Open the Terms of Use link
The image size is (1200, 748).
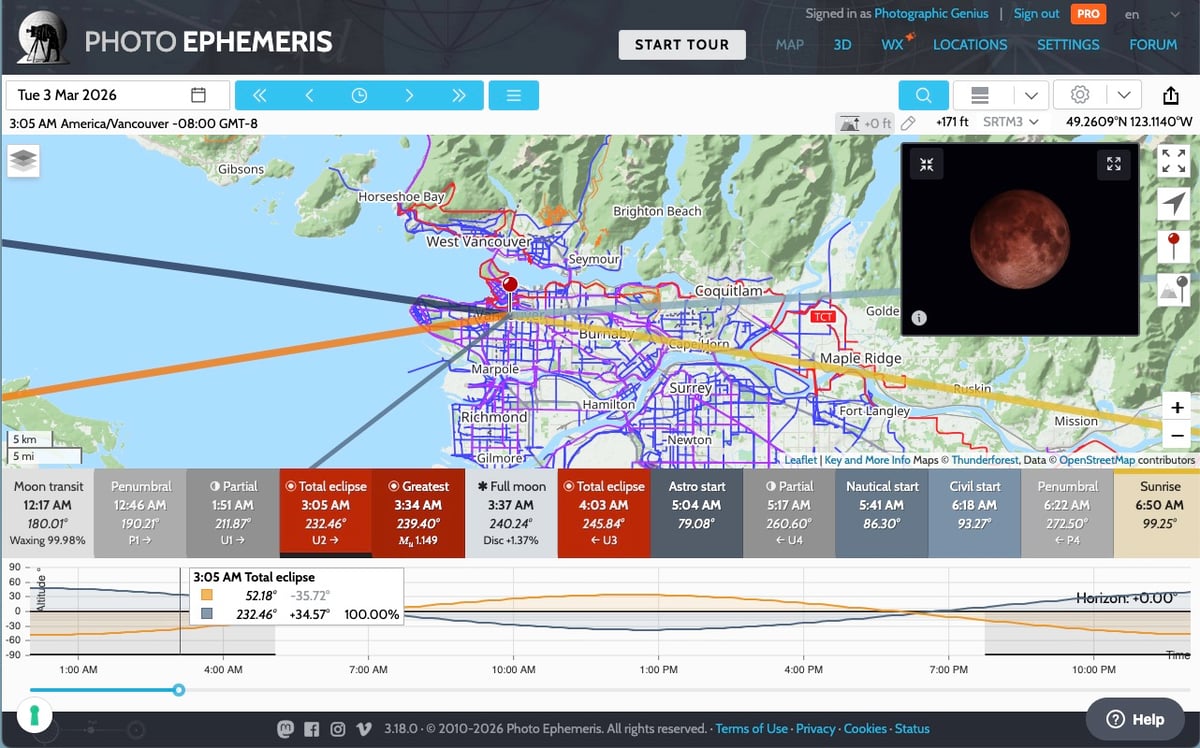tap(751, 728)
